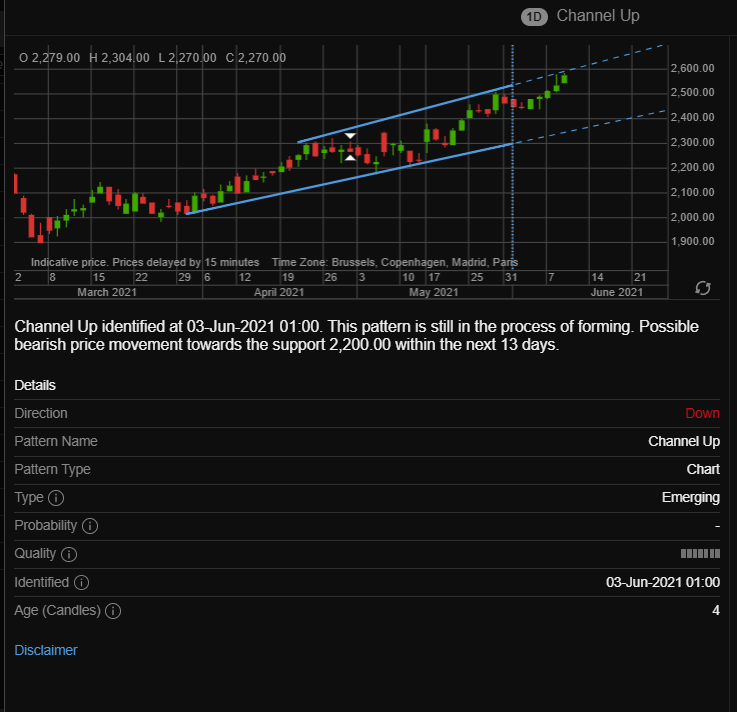This screenshot has width=737, height=712.
Task: Click the chart refresh icon
Action: click(x=703, y=288)
